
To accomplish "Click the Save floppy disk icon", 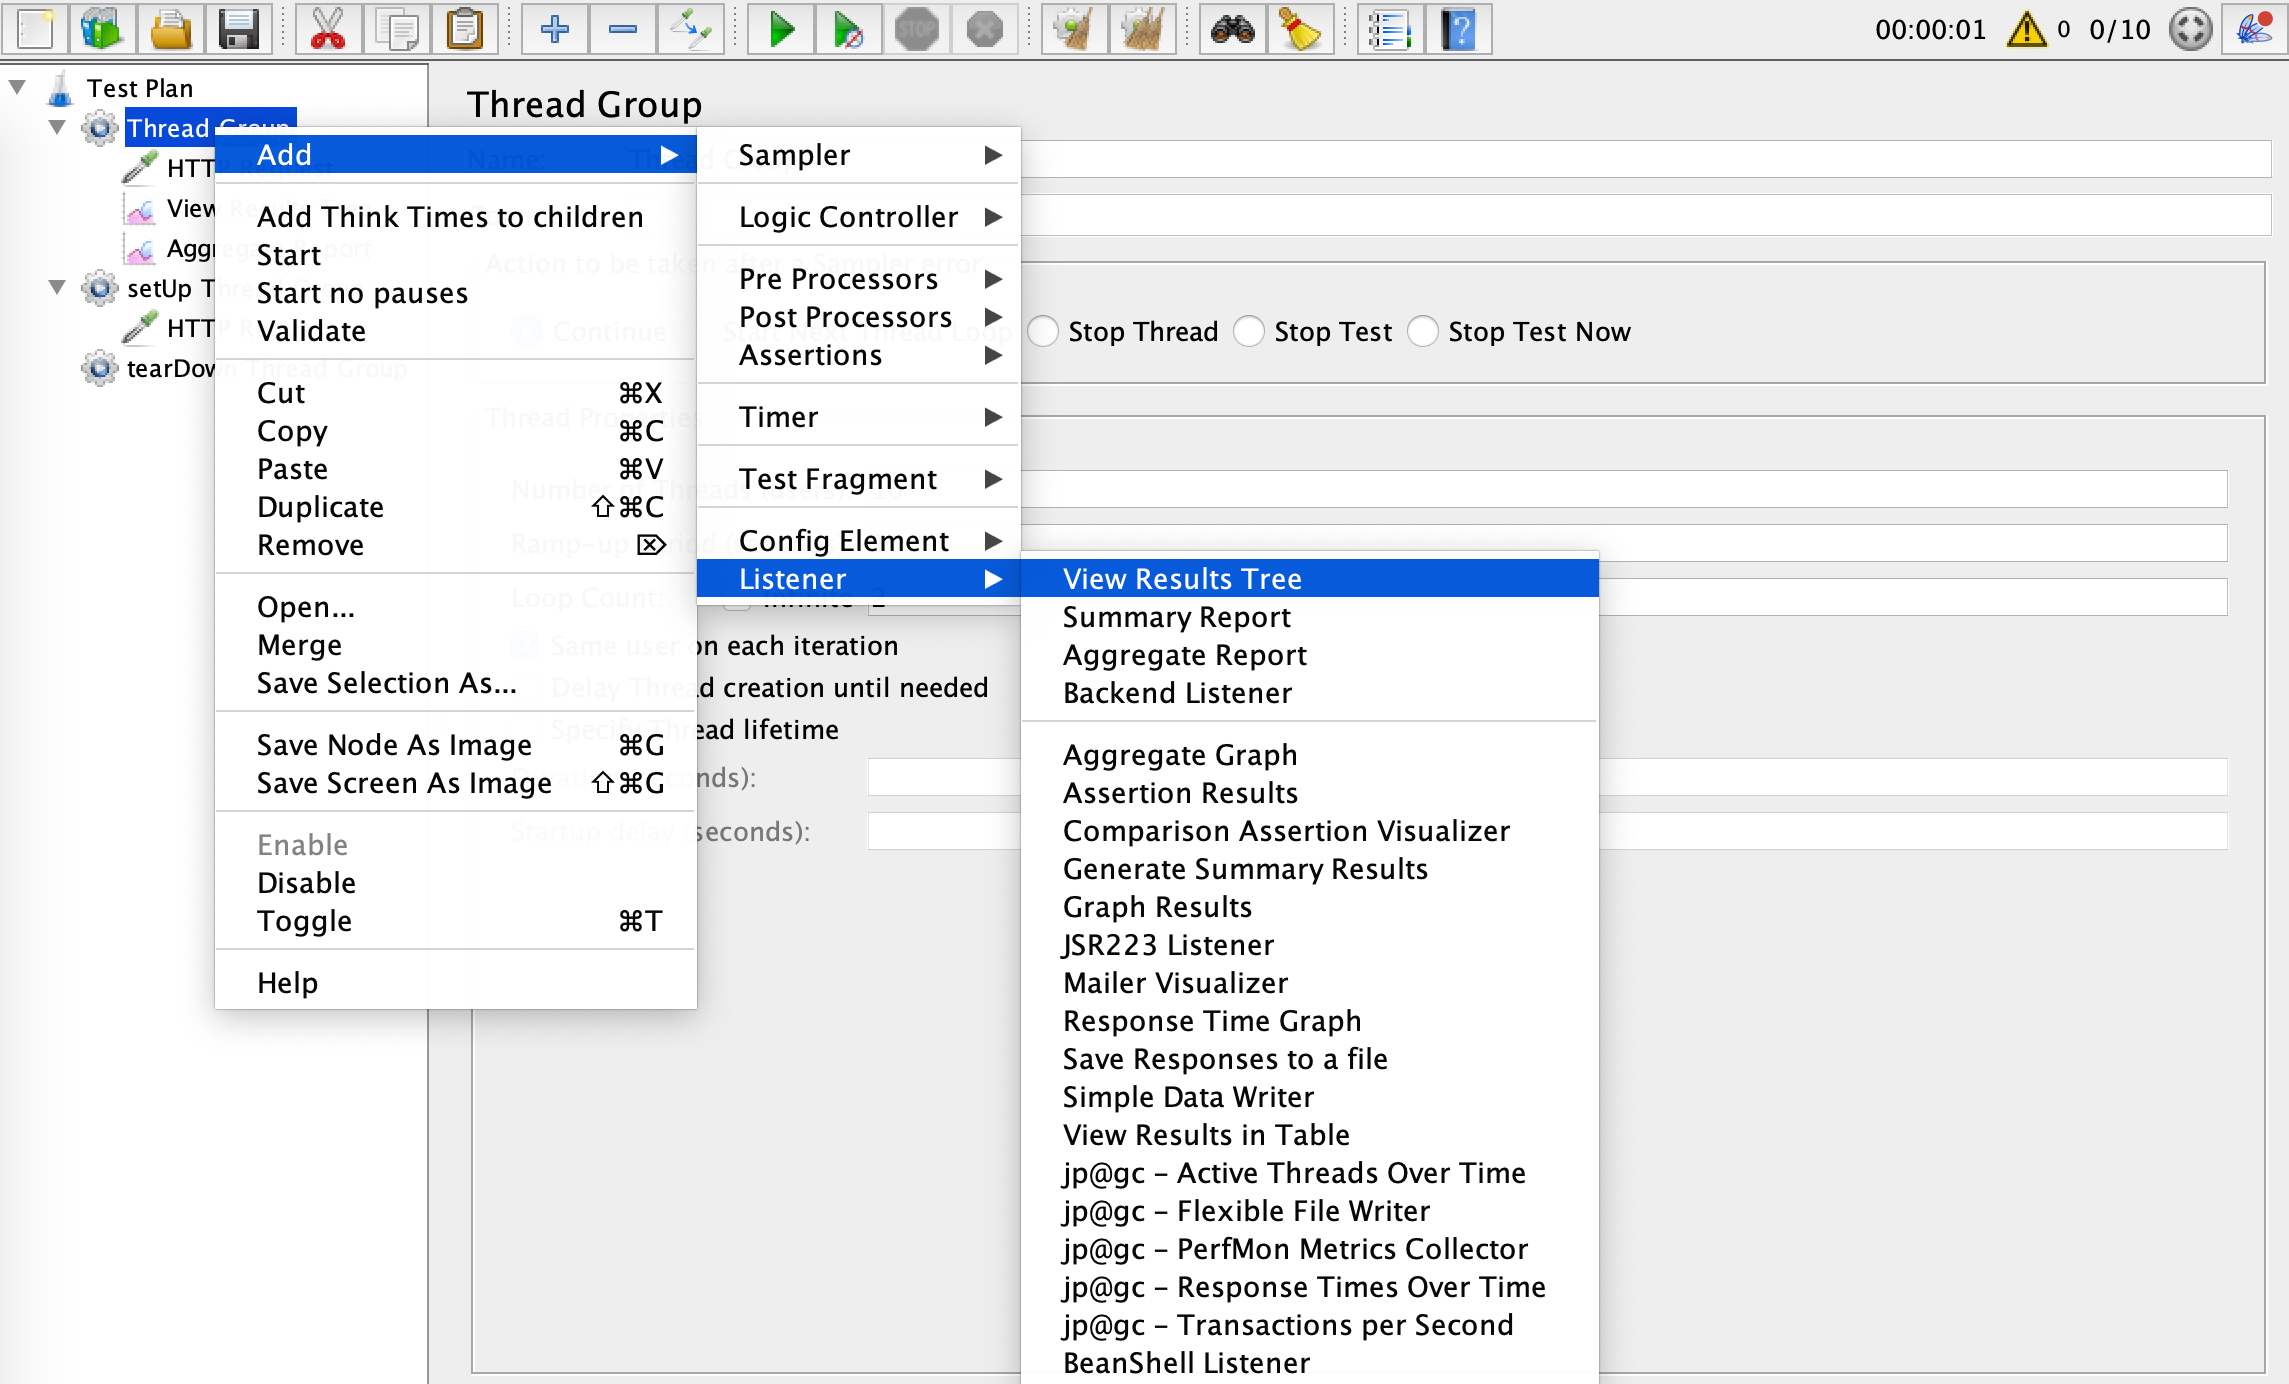I will tap(238, 29).
